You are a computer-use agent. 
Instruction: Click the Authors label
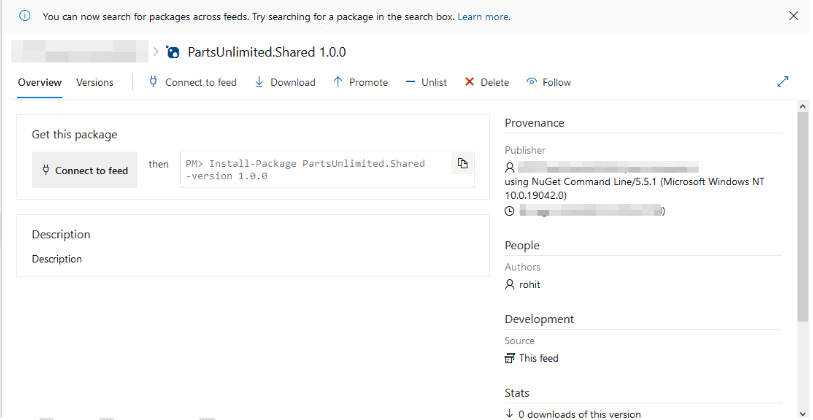(523, 267)
